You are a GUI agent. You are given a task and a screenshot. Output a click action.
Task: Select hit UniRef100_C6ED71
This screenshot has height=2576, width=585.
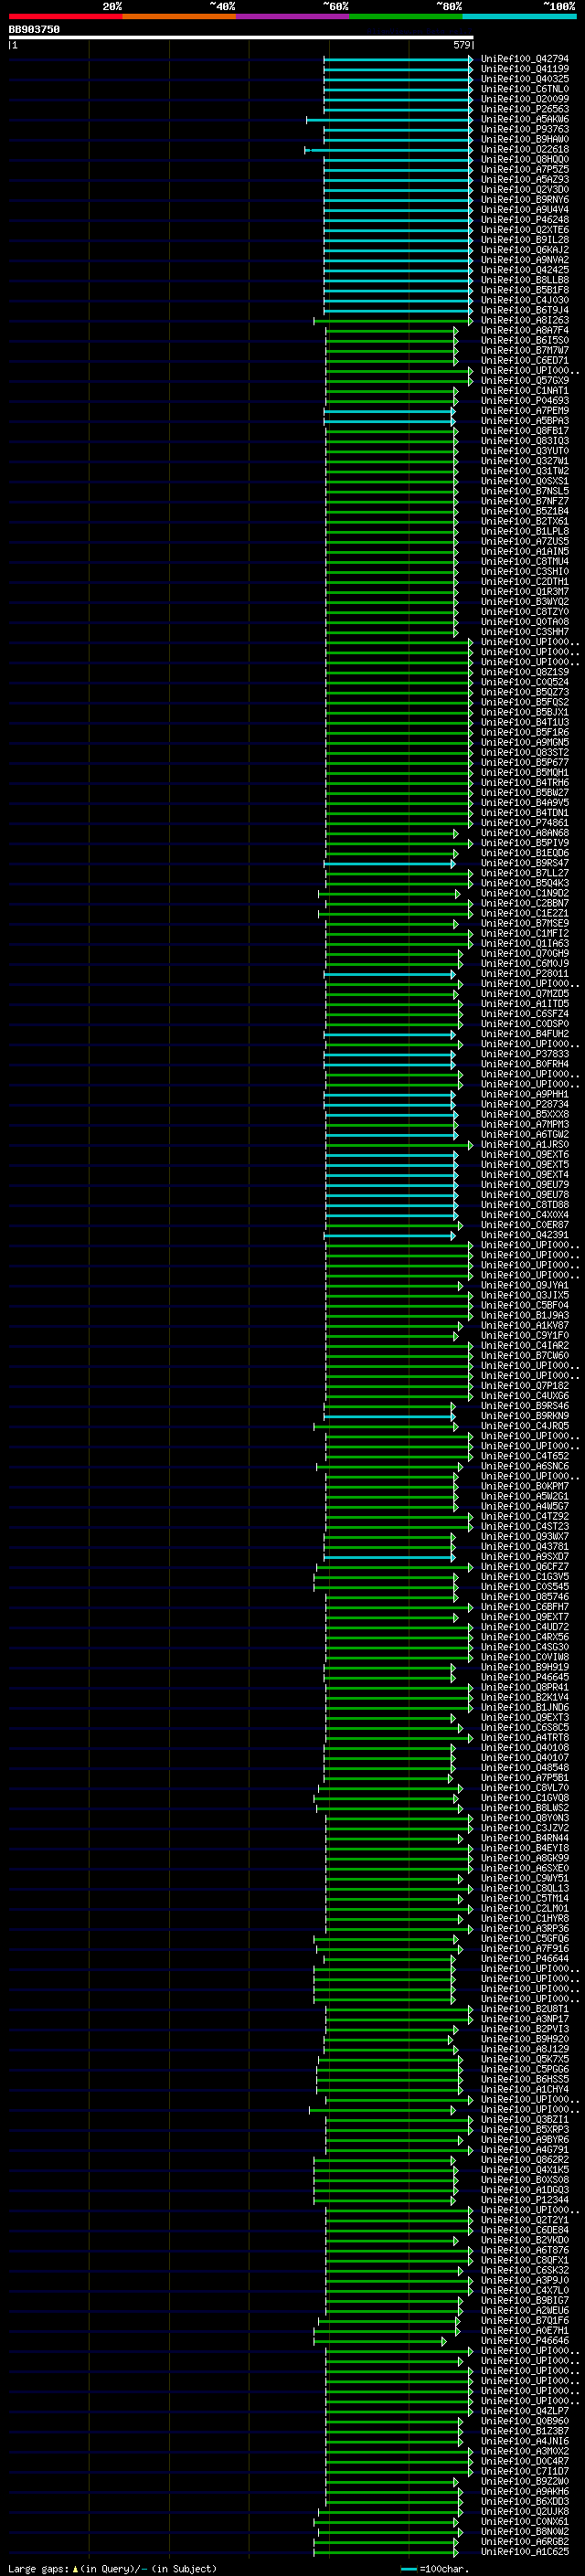click(524, 361)
